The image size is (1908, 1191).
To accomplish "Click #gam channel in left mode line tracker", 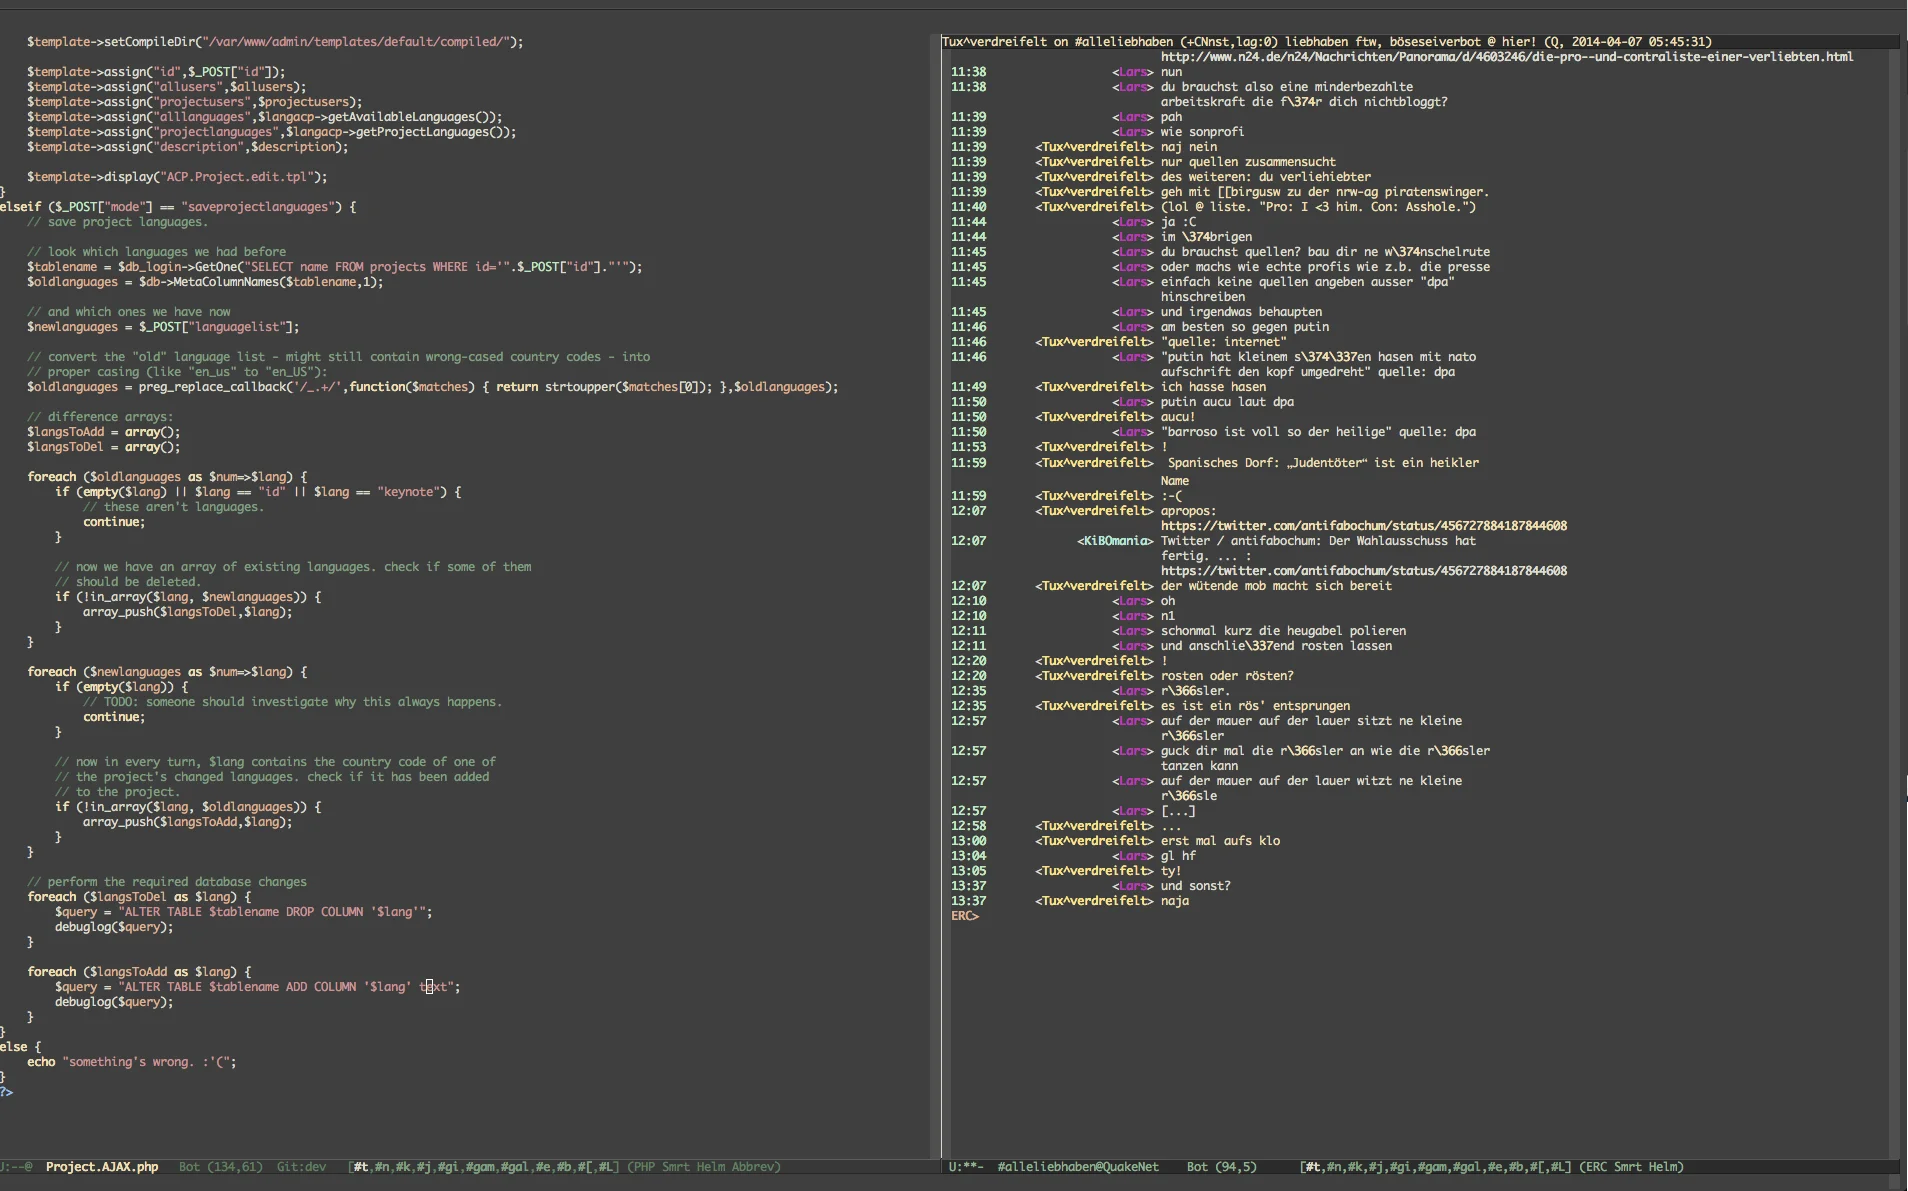I will 479,1166.
